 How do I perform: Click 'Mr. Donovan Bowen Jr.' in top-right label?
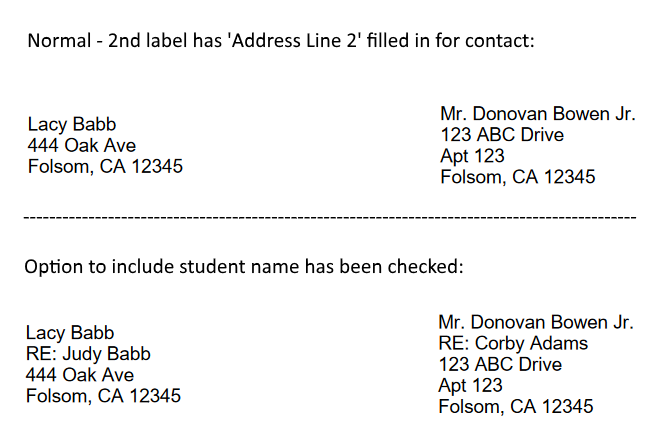pos(537,114)
